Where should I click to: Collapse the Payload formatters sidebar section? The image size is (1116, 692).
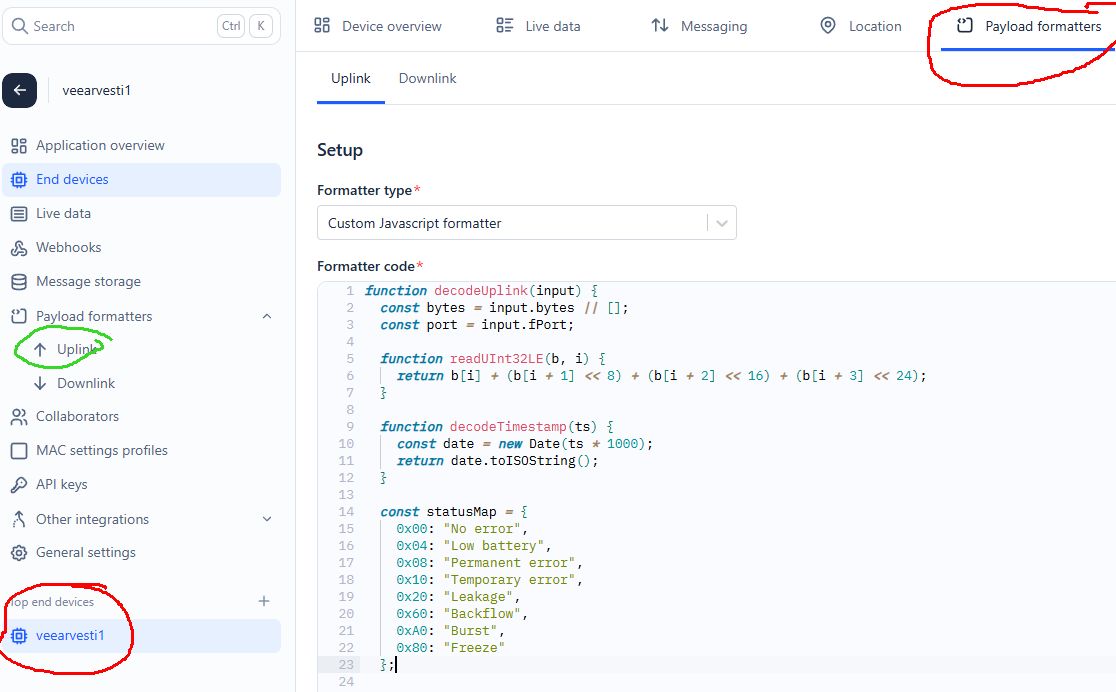(266, 316)
